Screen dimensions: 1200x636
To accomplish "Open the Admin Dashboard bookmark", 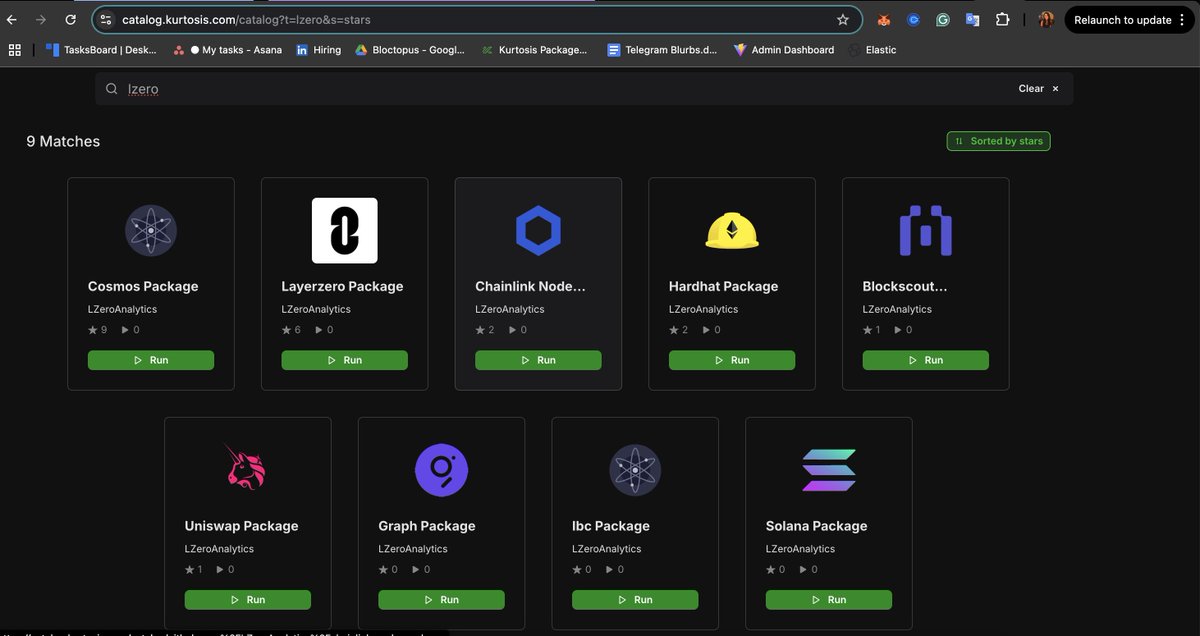I will pyautogui.click(x=784, y=50).
